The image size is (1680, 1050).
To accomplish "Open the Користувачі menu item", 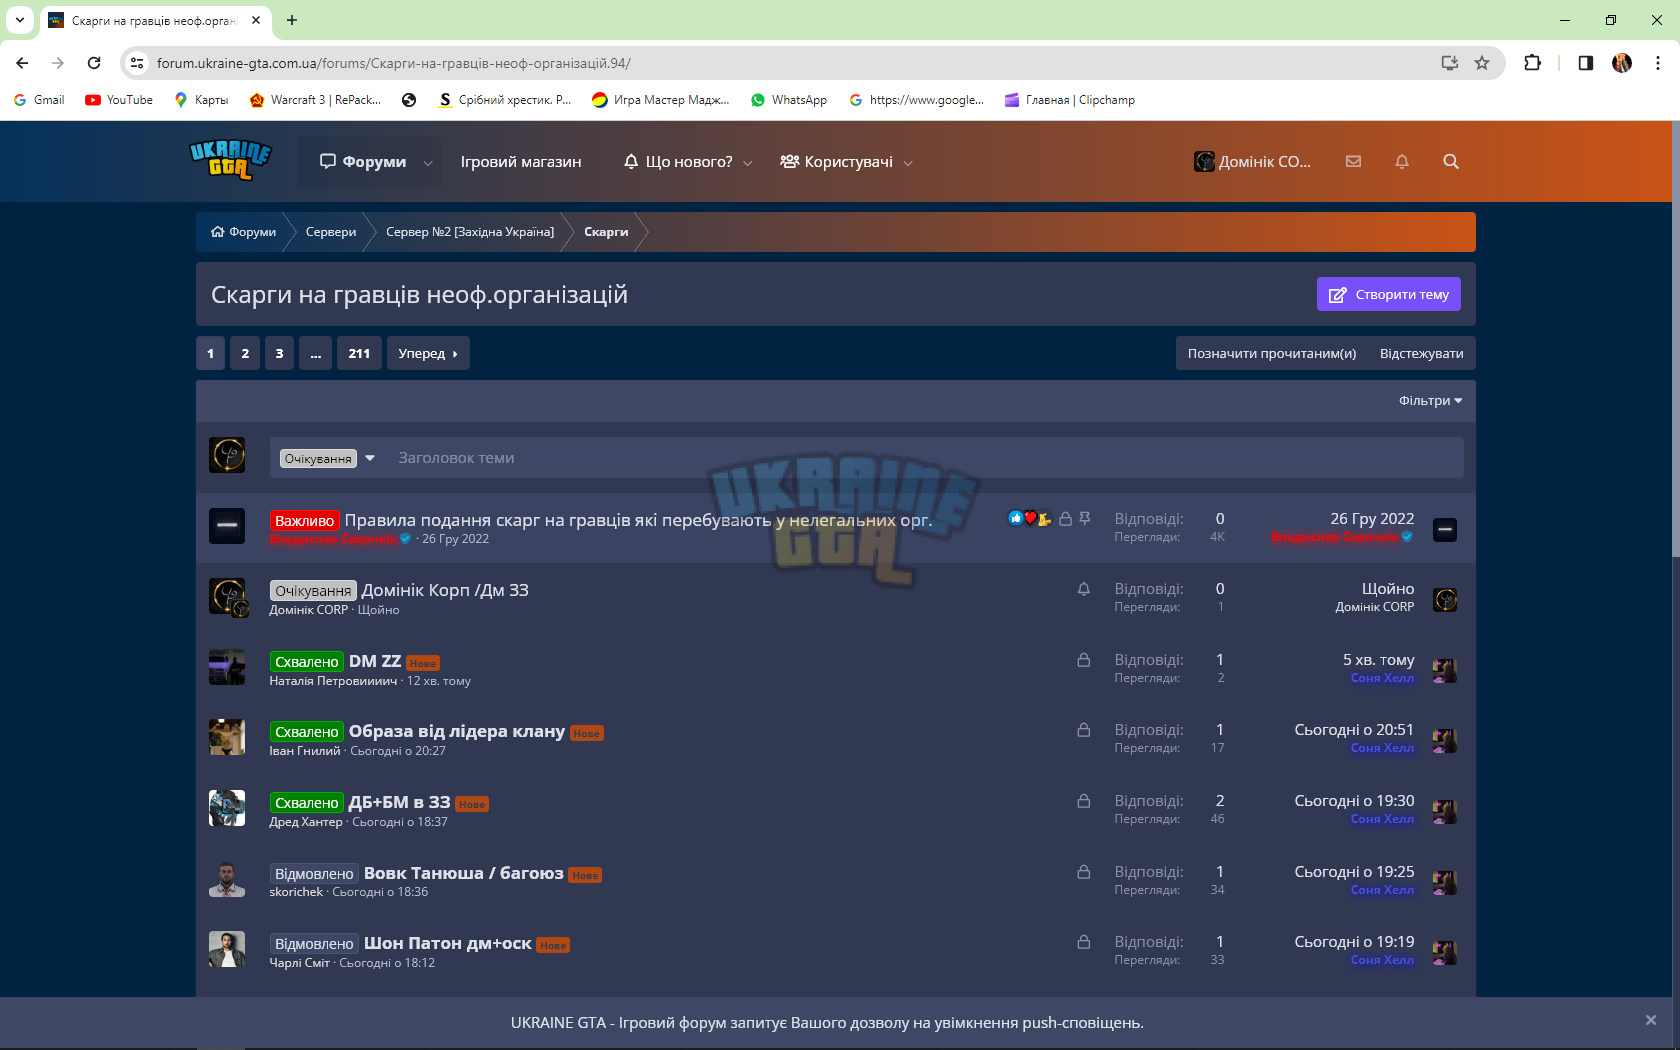I will coord(837,162).
